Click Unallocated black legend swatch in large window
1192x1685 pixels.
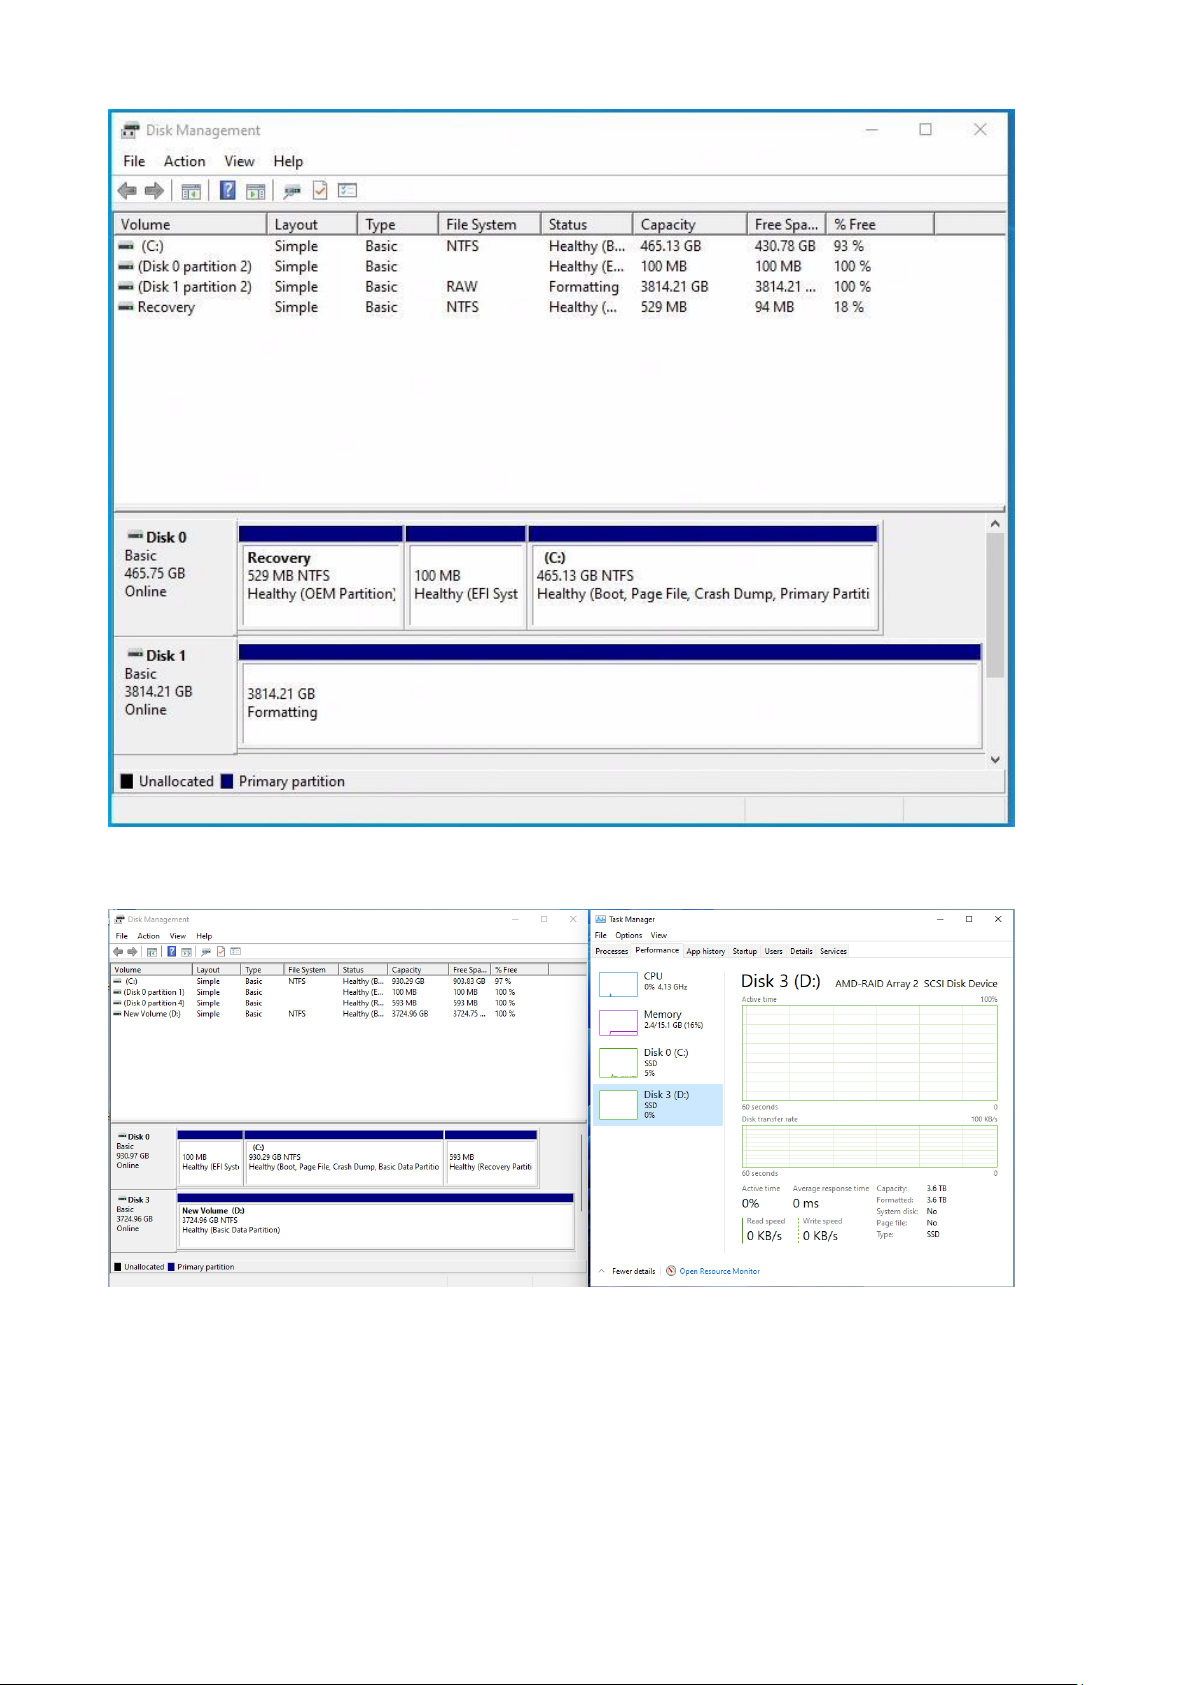[x=127, y=781]
